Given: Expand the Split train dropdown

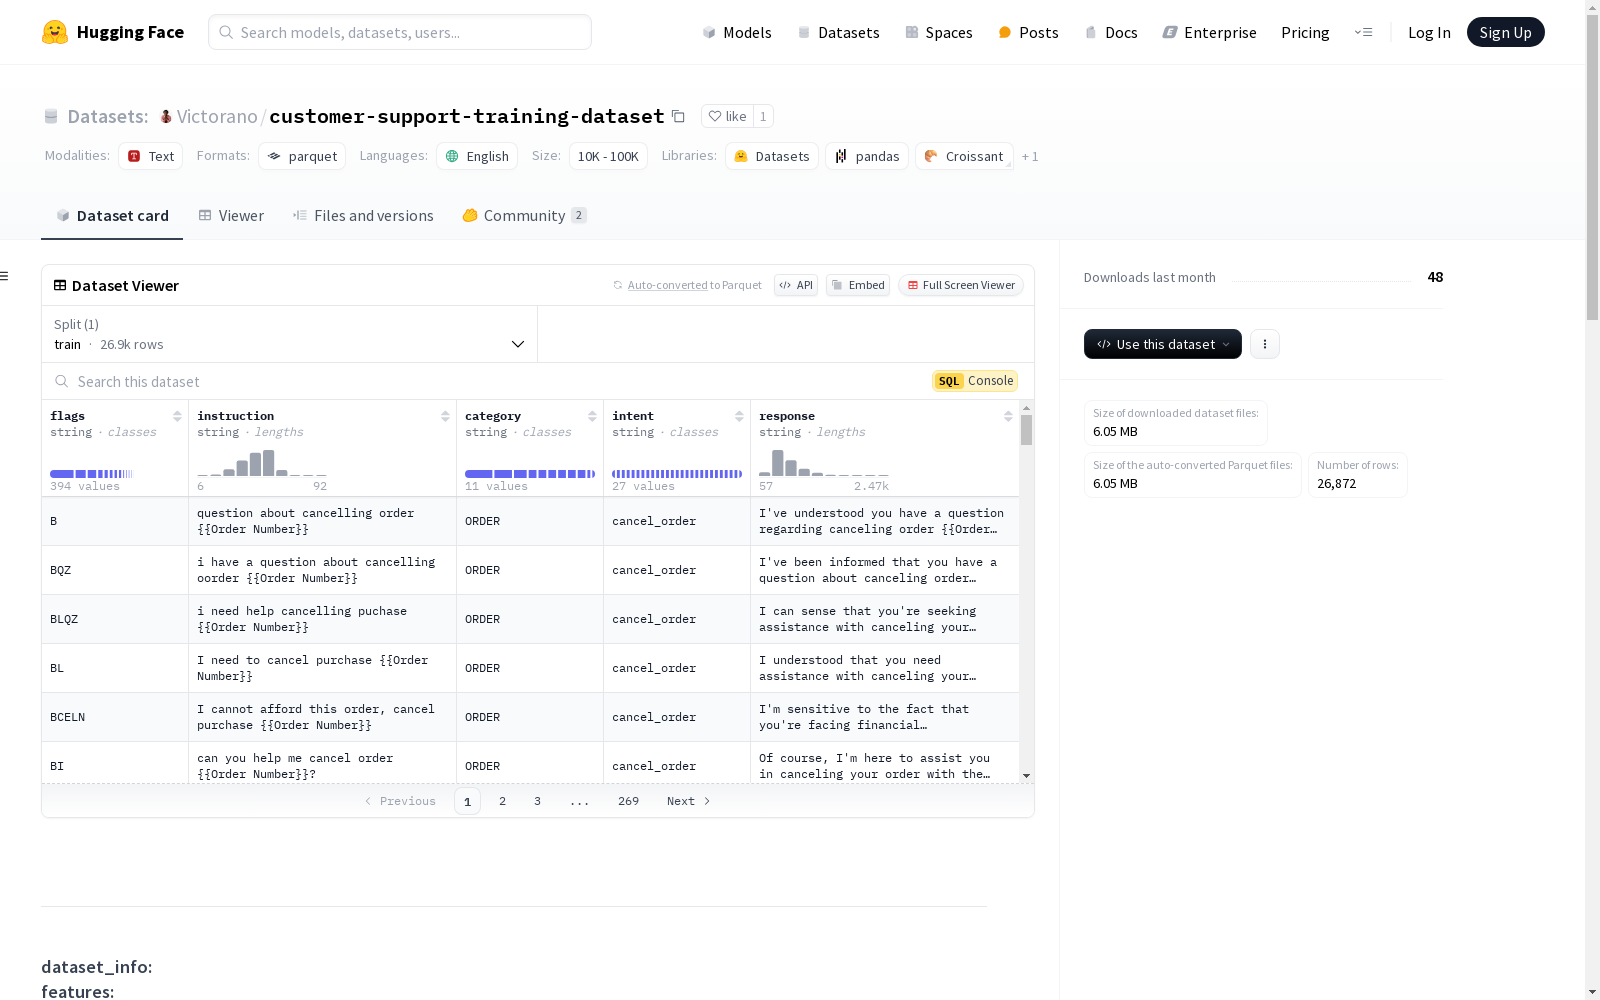Looking at the screenshot, I should point(290,334).
